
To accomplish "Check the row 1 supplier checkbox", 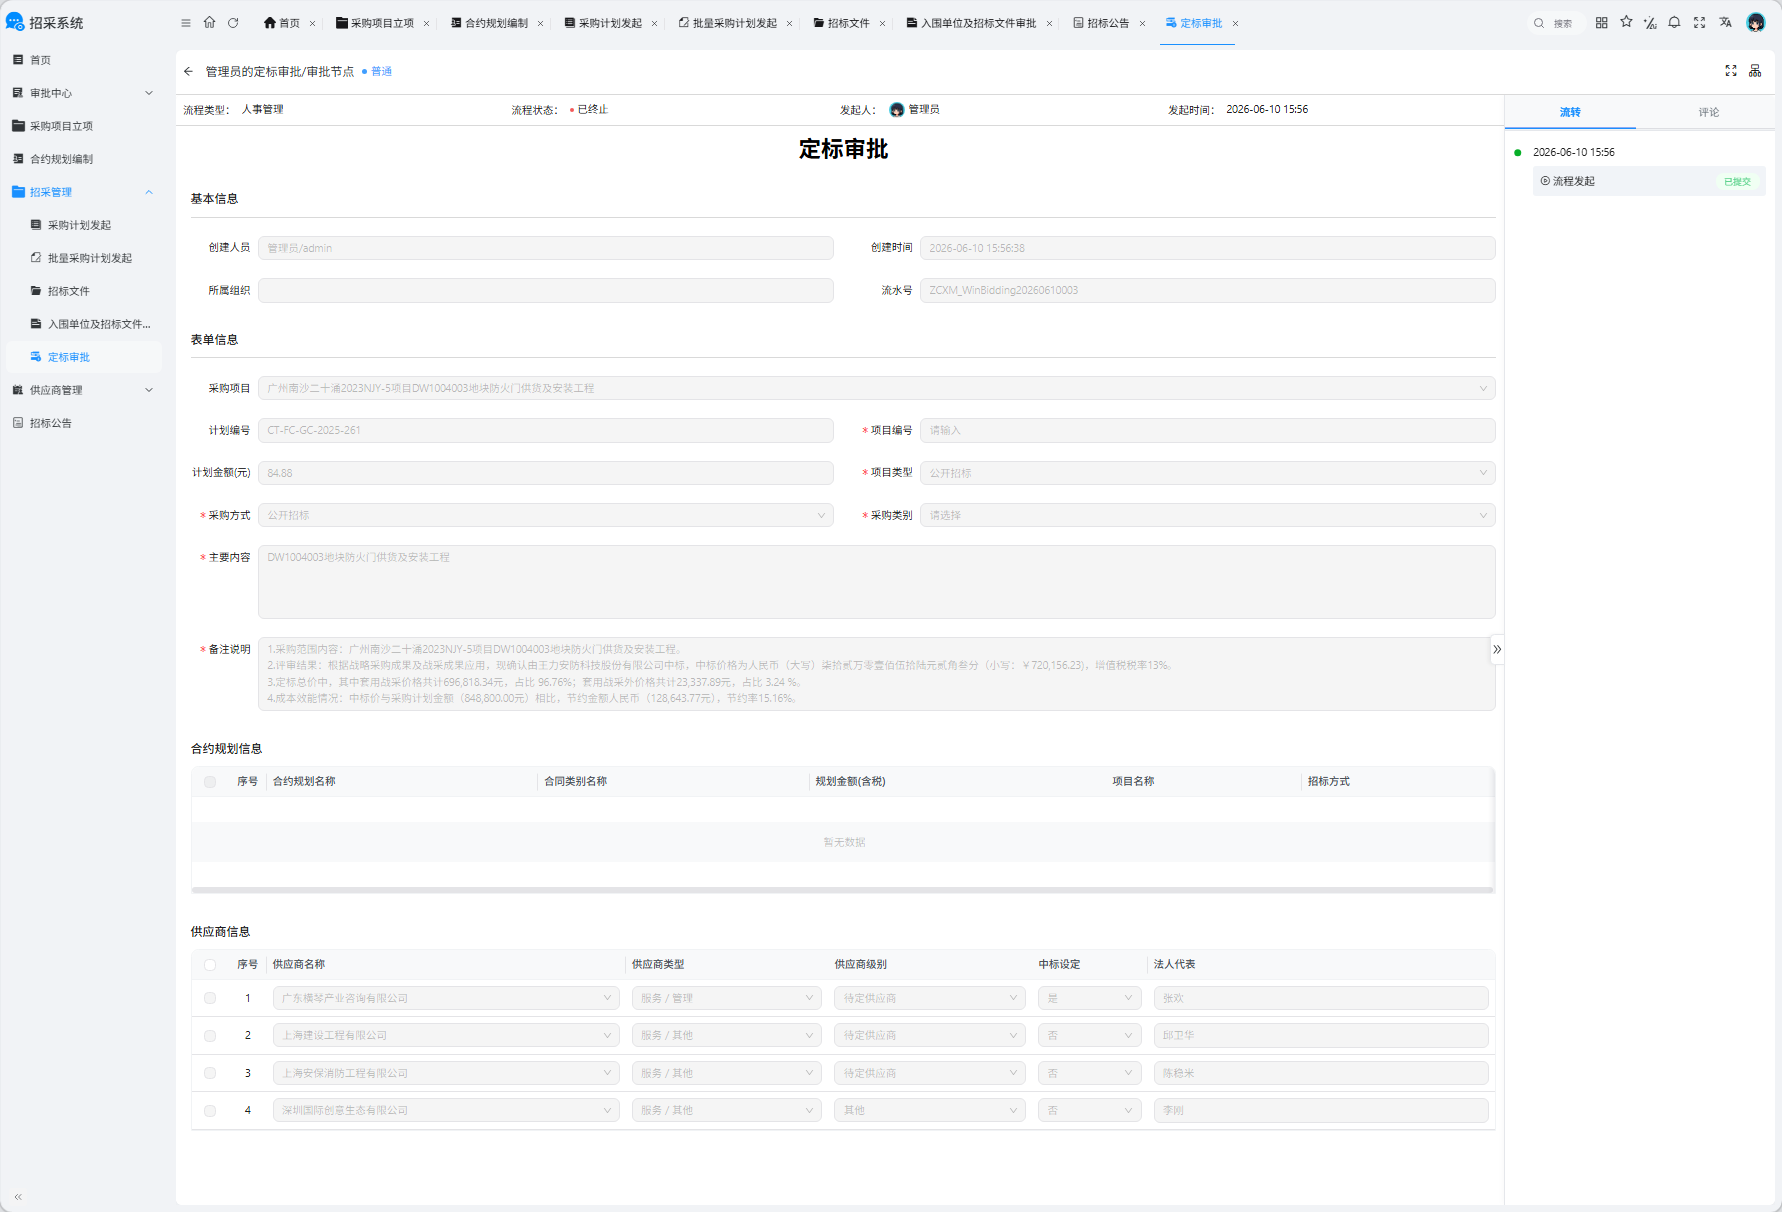I will (x=210, y=998).
